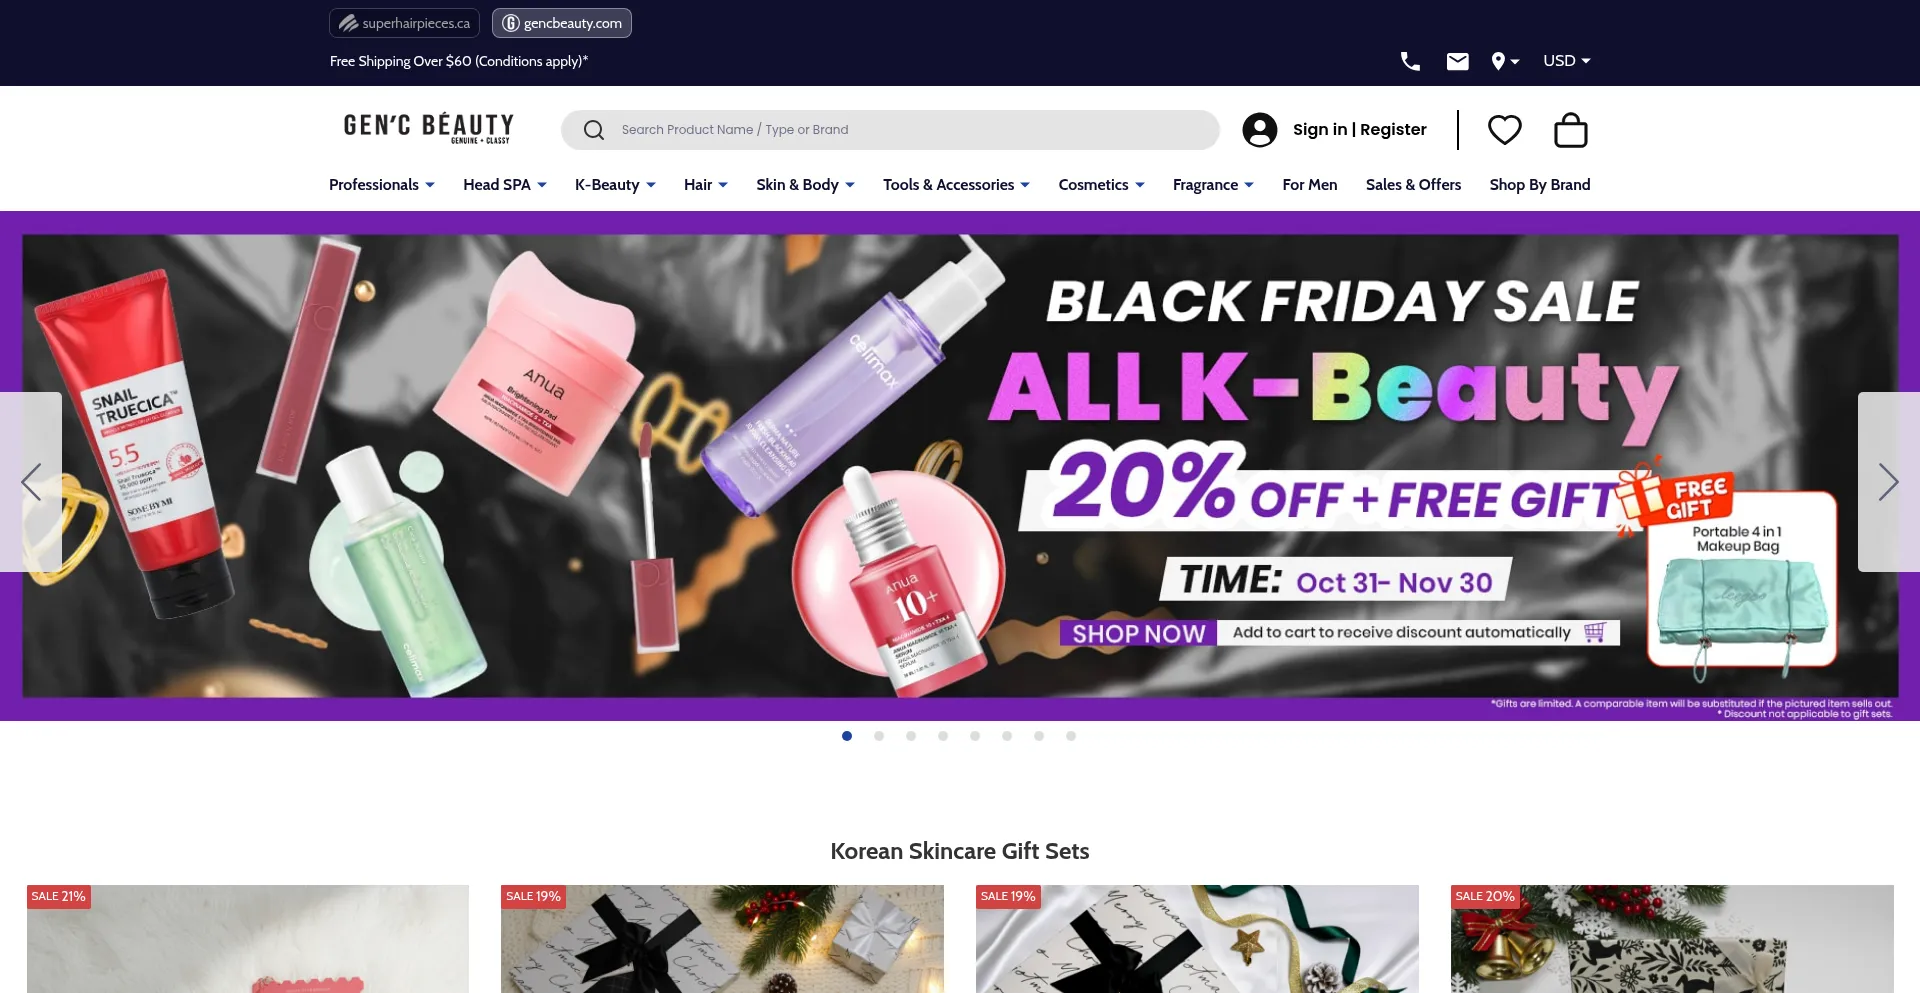The image size is (1920, 993).
Task: Click the SHOP NOW banner button
Action: (x=1138, y=633)
